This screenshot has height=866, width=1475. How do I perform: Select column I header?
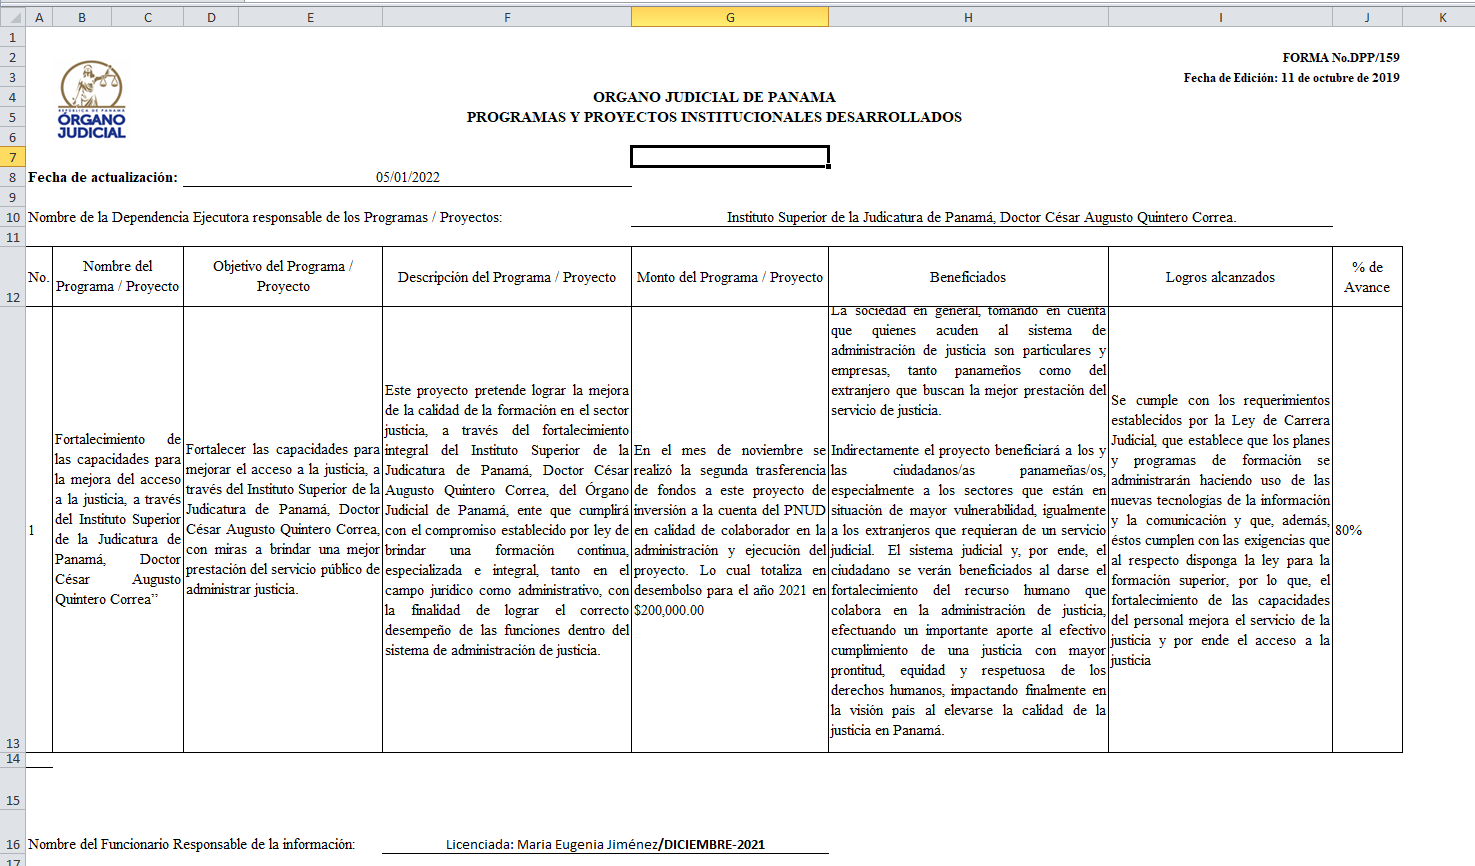1220,17
